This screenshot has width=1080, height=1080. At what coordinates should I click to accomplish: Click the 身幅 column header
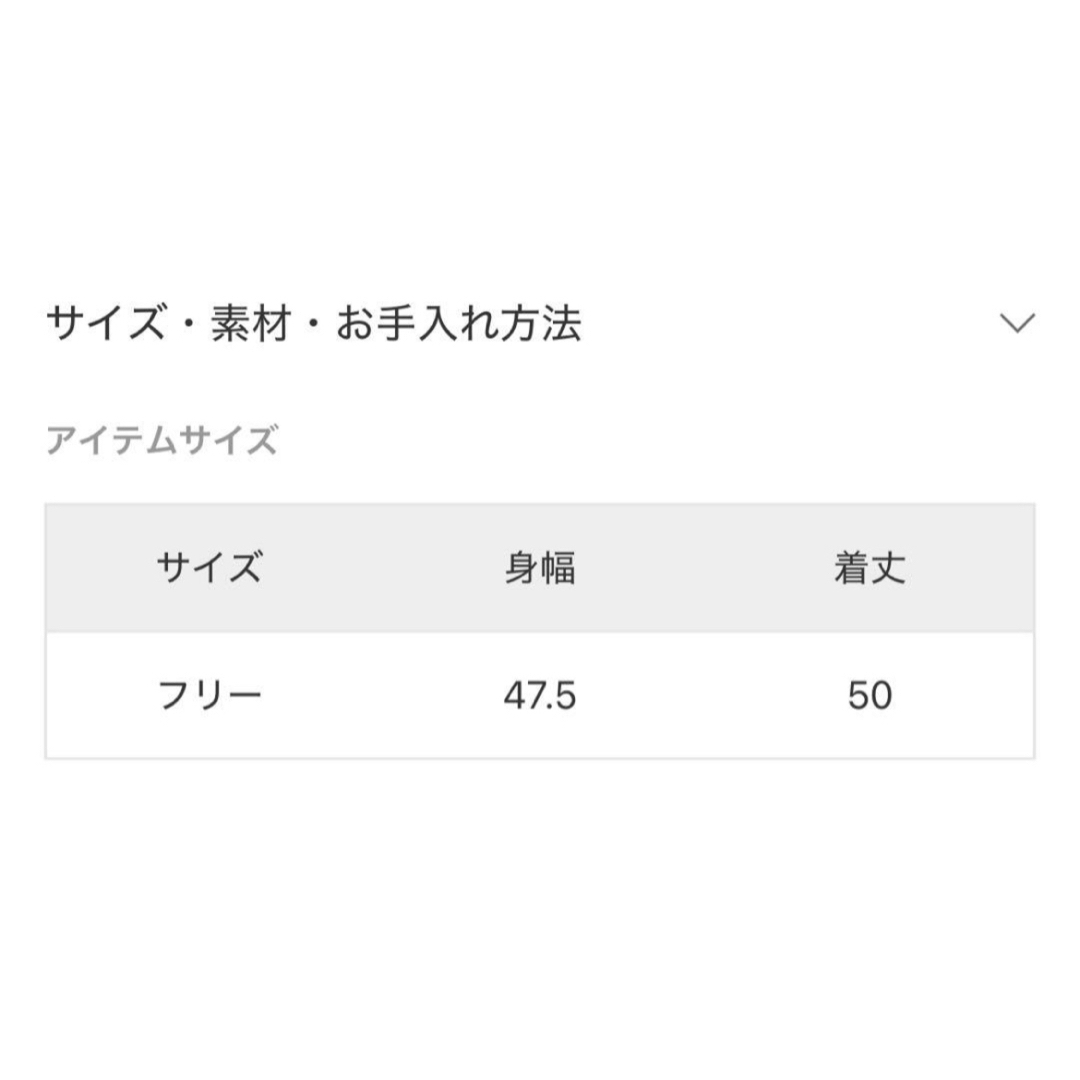point(540,568)
